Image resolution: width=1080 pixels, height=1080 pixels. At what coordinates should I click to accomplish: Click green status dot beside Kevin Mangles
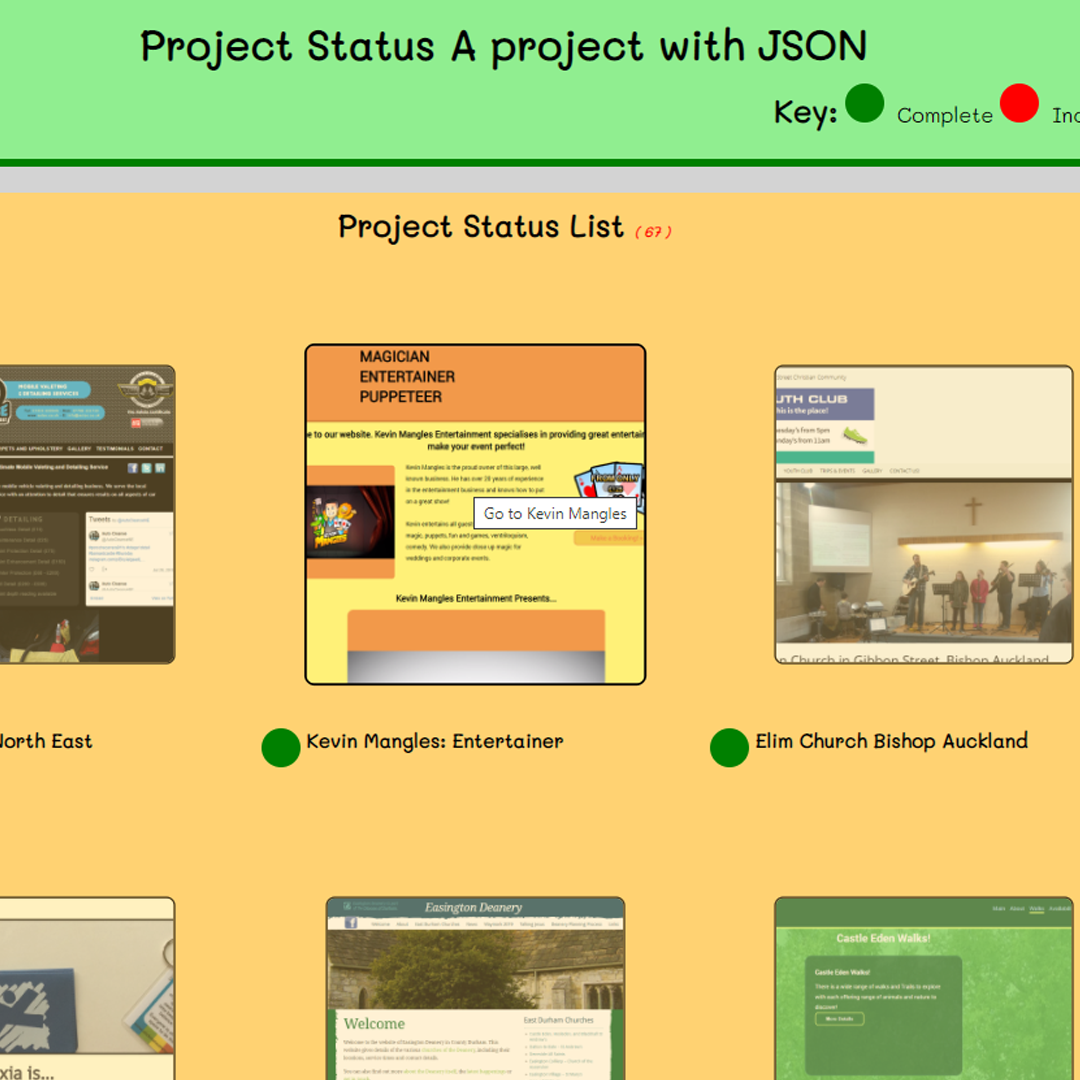coord(281,747)
